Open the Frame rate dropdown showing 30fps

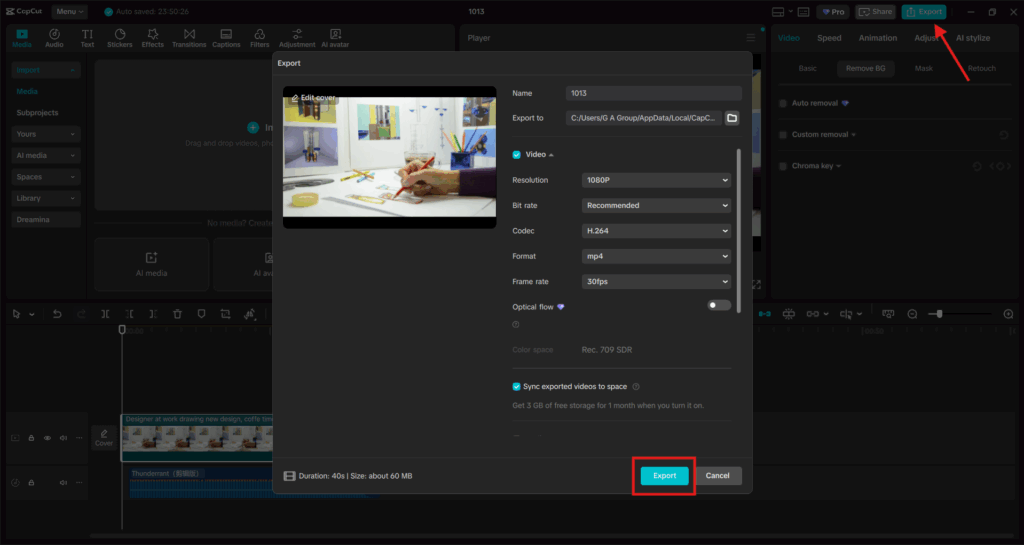(656, 282)
